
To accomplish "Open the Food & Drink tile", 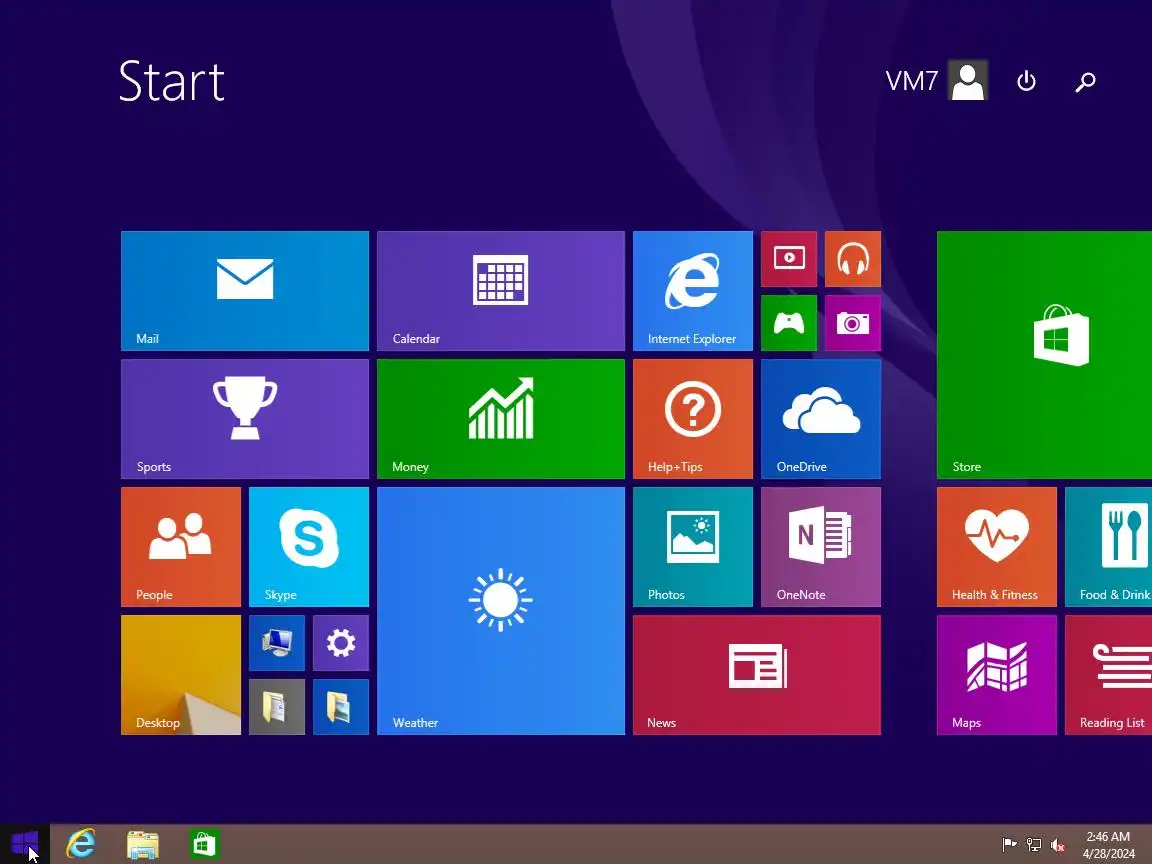I will [1109, 547].
